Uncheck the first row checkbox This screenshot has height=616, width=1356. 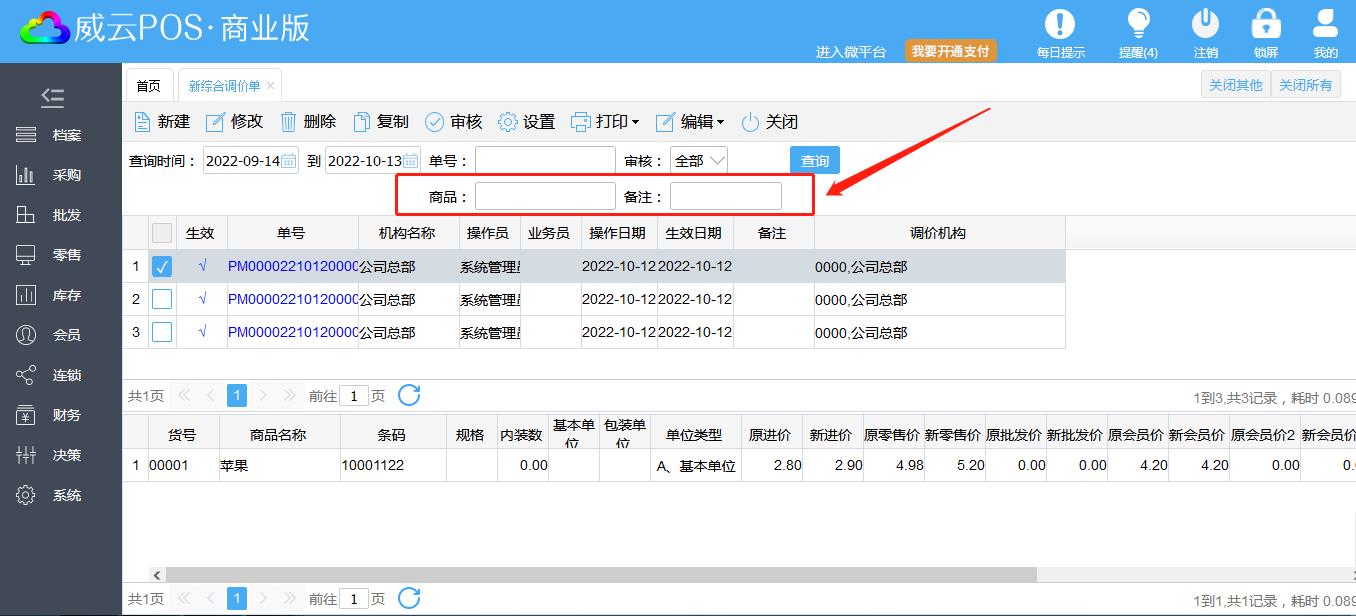click(162, 267)
